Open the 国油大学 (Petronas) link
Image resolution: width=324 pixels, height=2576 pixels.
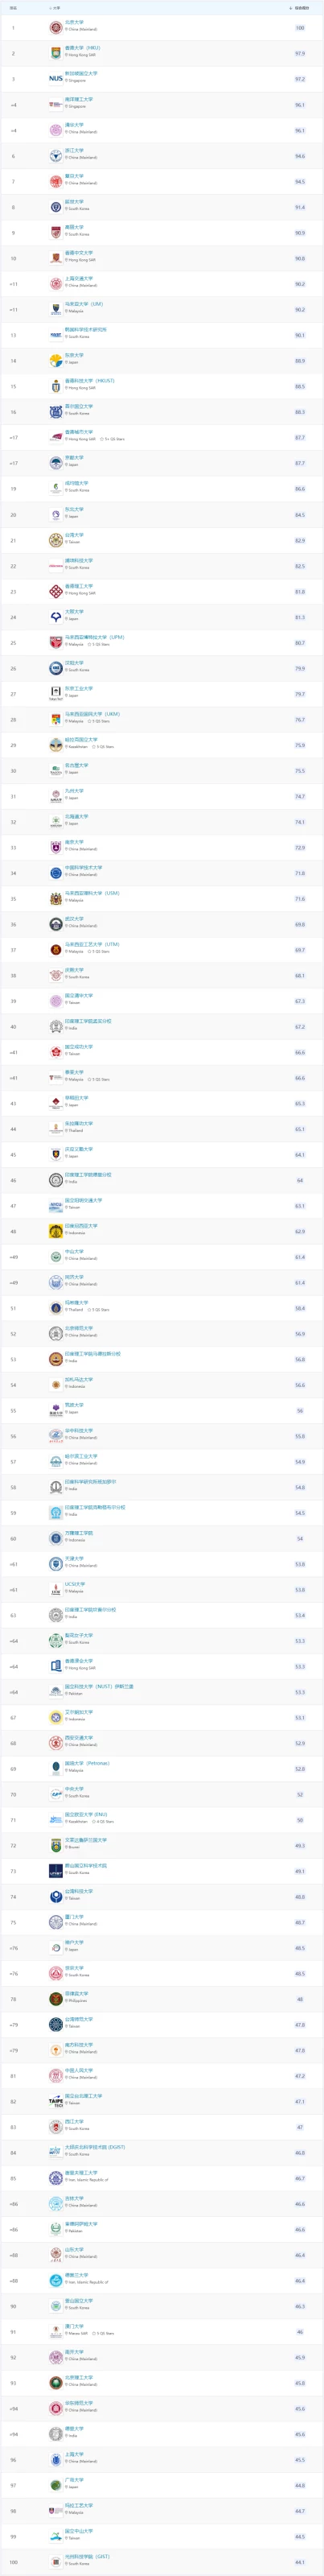88,1763
